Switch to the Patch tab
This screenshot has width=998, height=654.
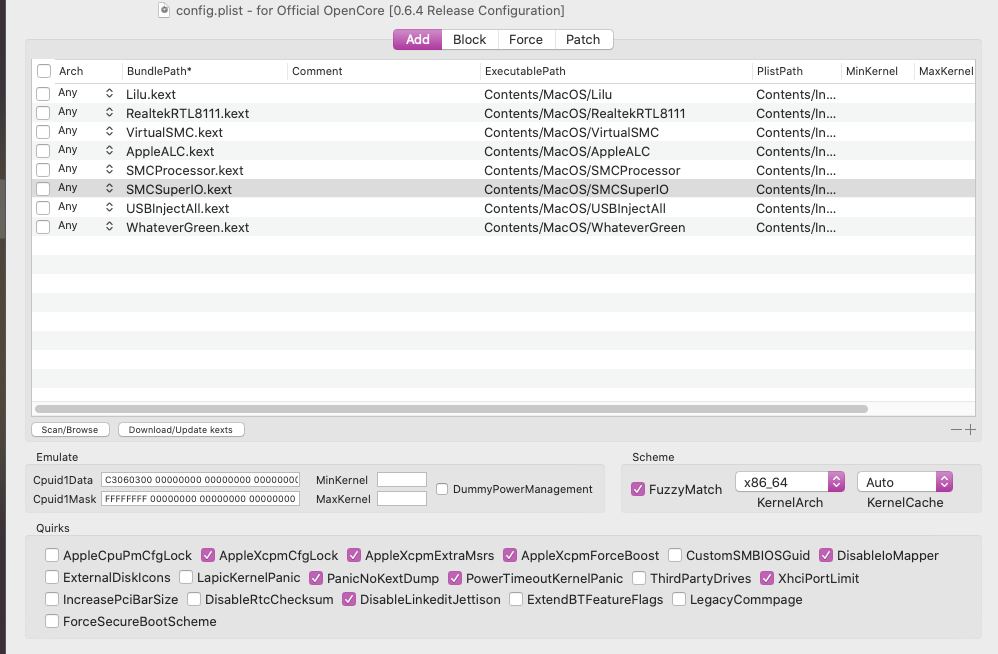(x=583, y=39)
